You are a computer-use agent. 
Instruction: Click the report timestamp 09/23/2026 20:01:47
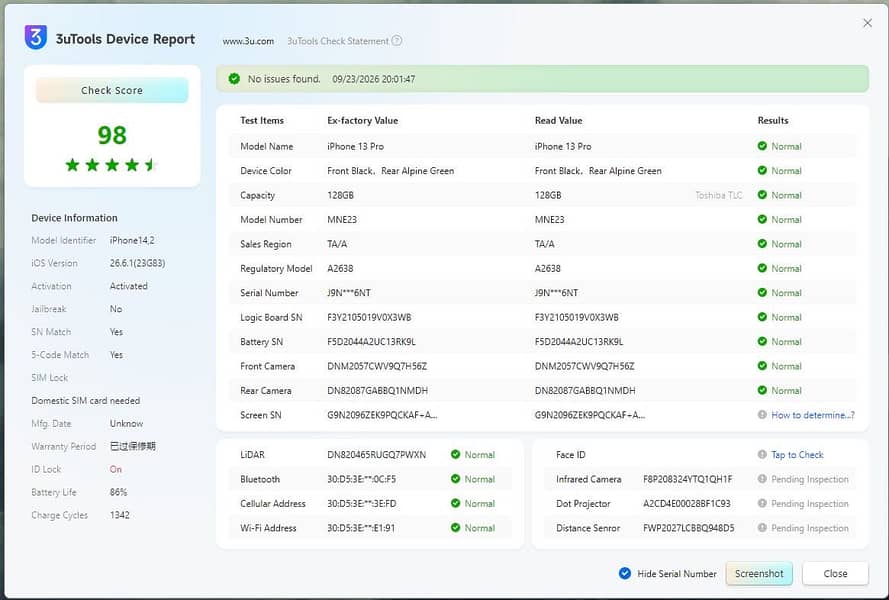(x=374, y=79)
